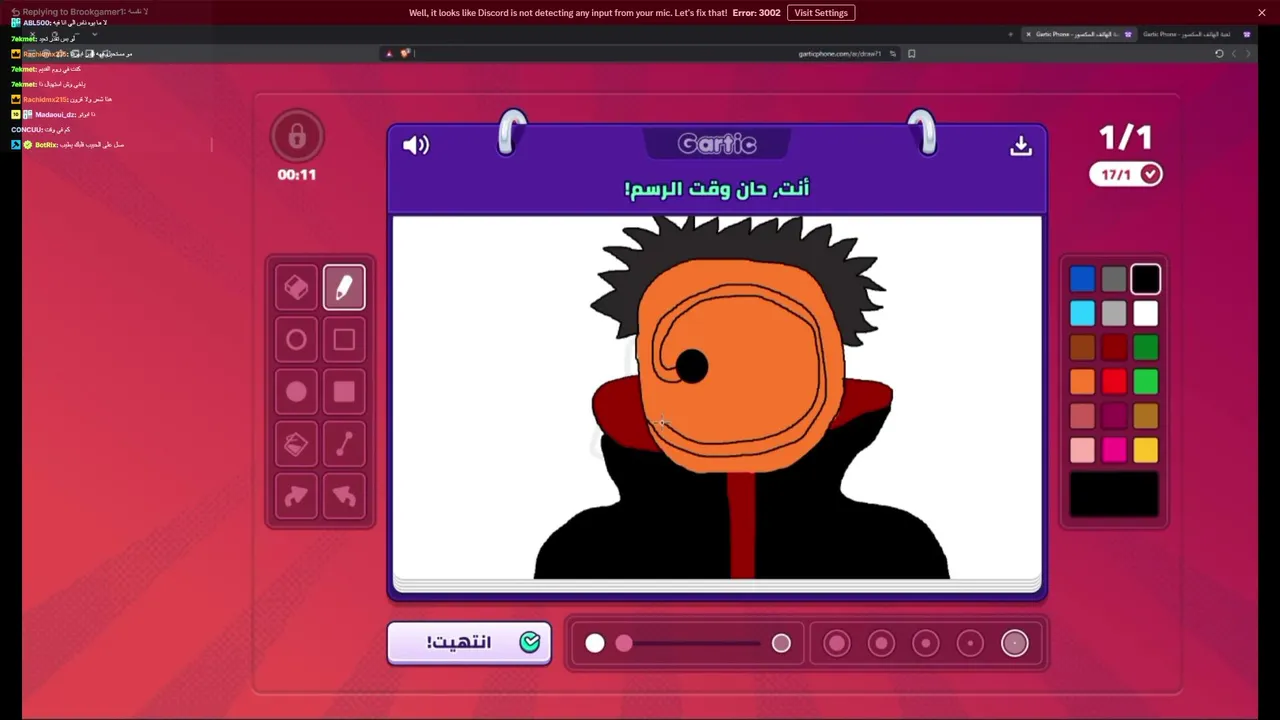Image resolution: width=1280 pixels, height=720 pixels.
Task: Choose the dark red color swatch
Action: [1114, 347]
